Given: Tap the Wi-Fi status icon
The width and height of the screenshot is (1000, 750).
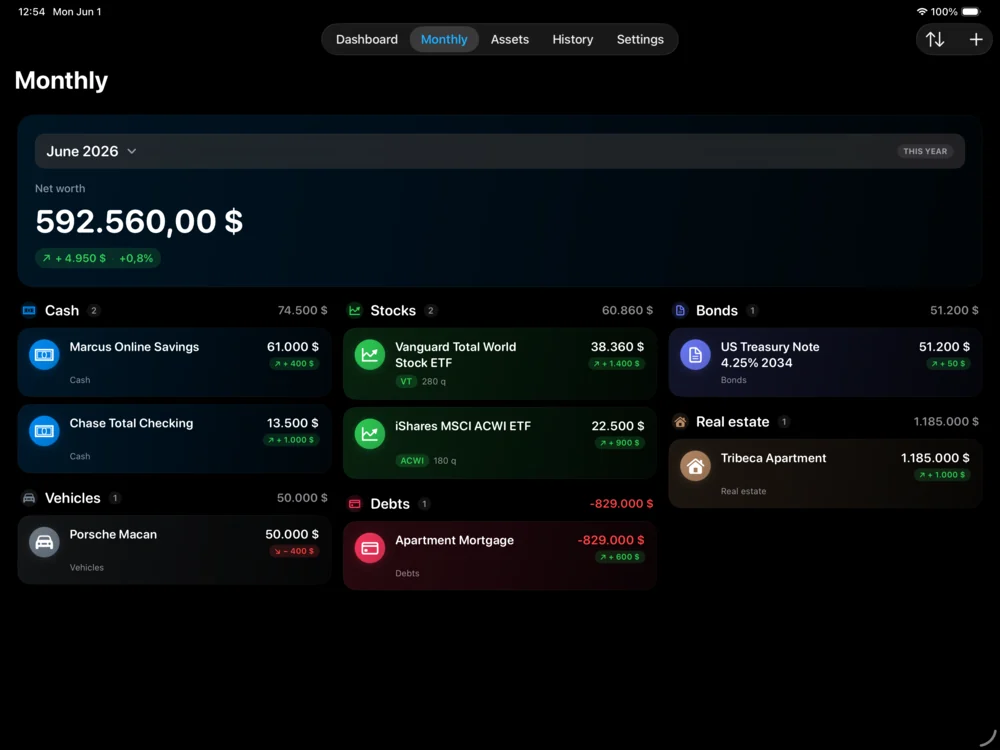Looking at the screenshot, I should pos(922,11).
